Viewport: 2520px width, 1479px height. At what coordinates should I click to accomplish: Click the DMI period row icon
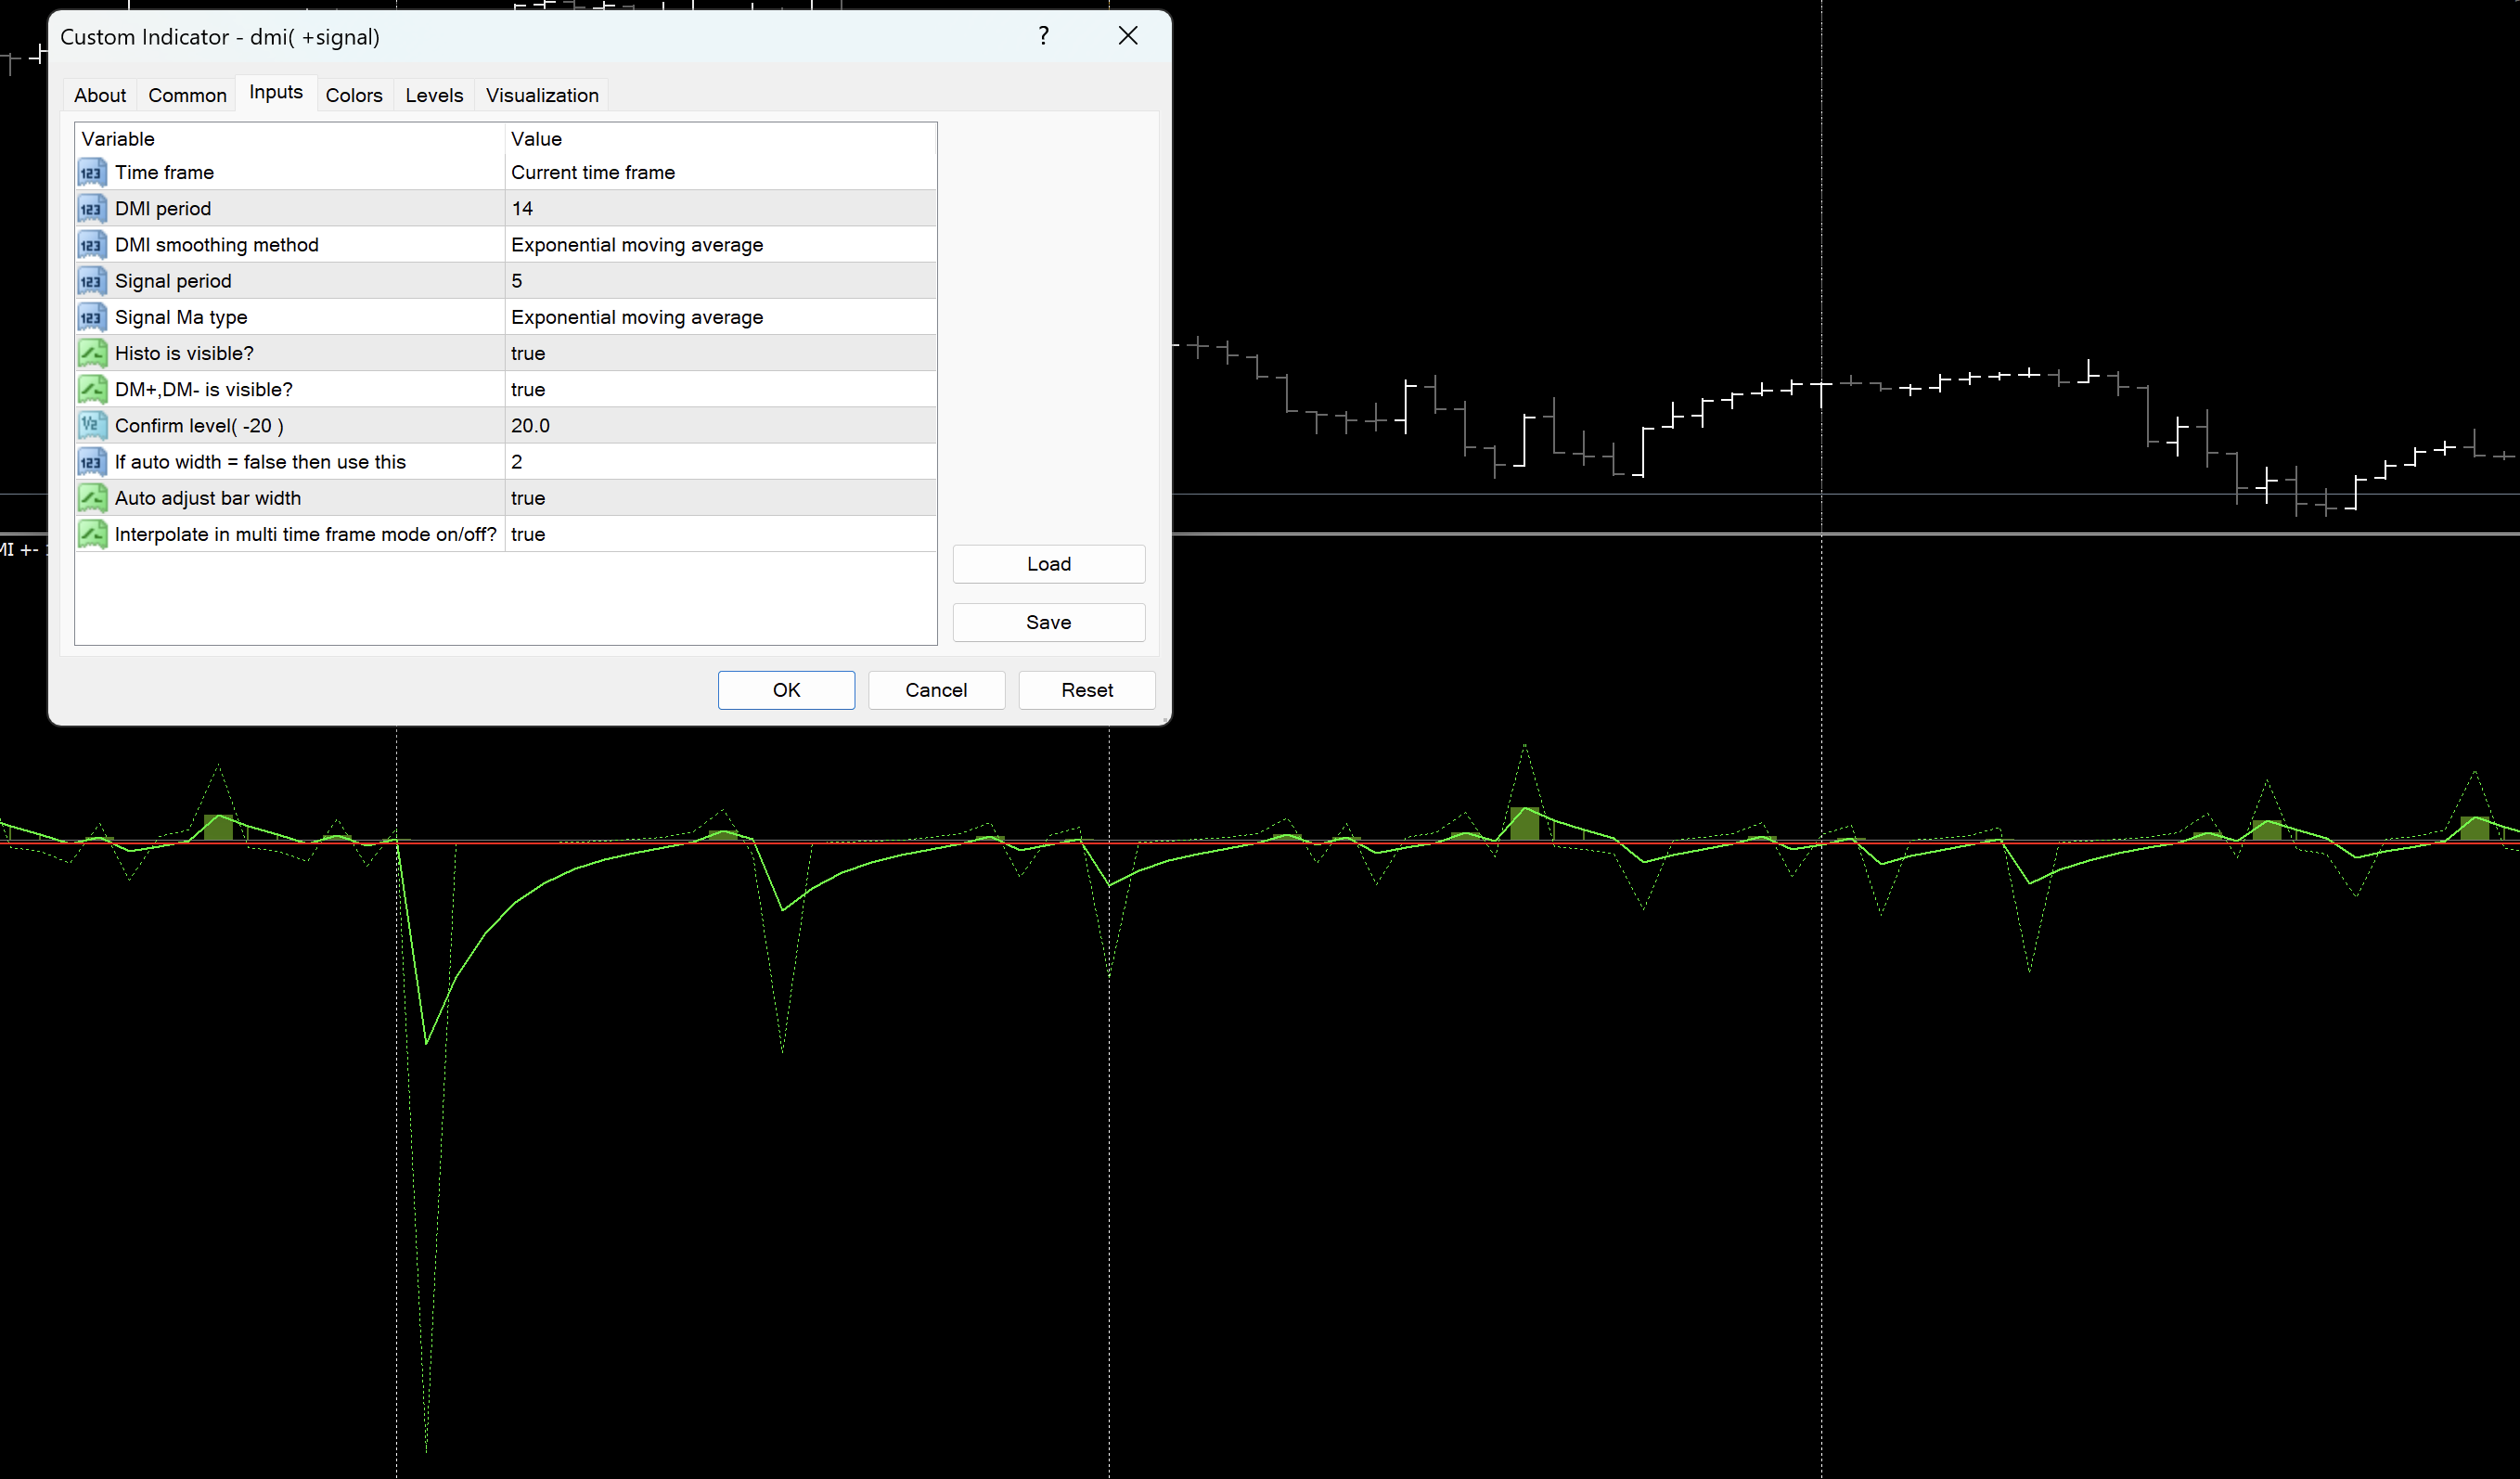tap(91, 209)
